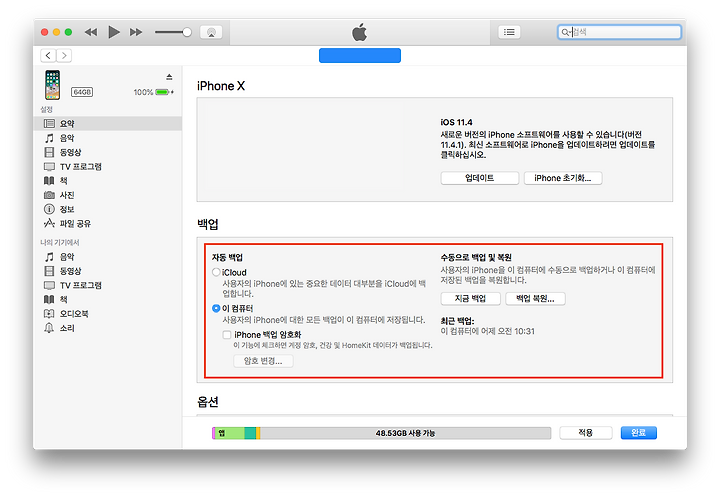Screen dimensions: 720x497
Task: Click the iPhone 초기화... button
Action: click(562, 178)
